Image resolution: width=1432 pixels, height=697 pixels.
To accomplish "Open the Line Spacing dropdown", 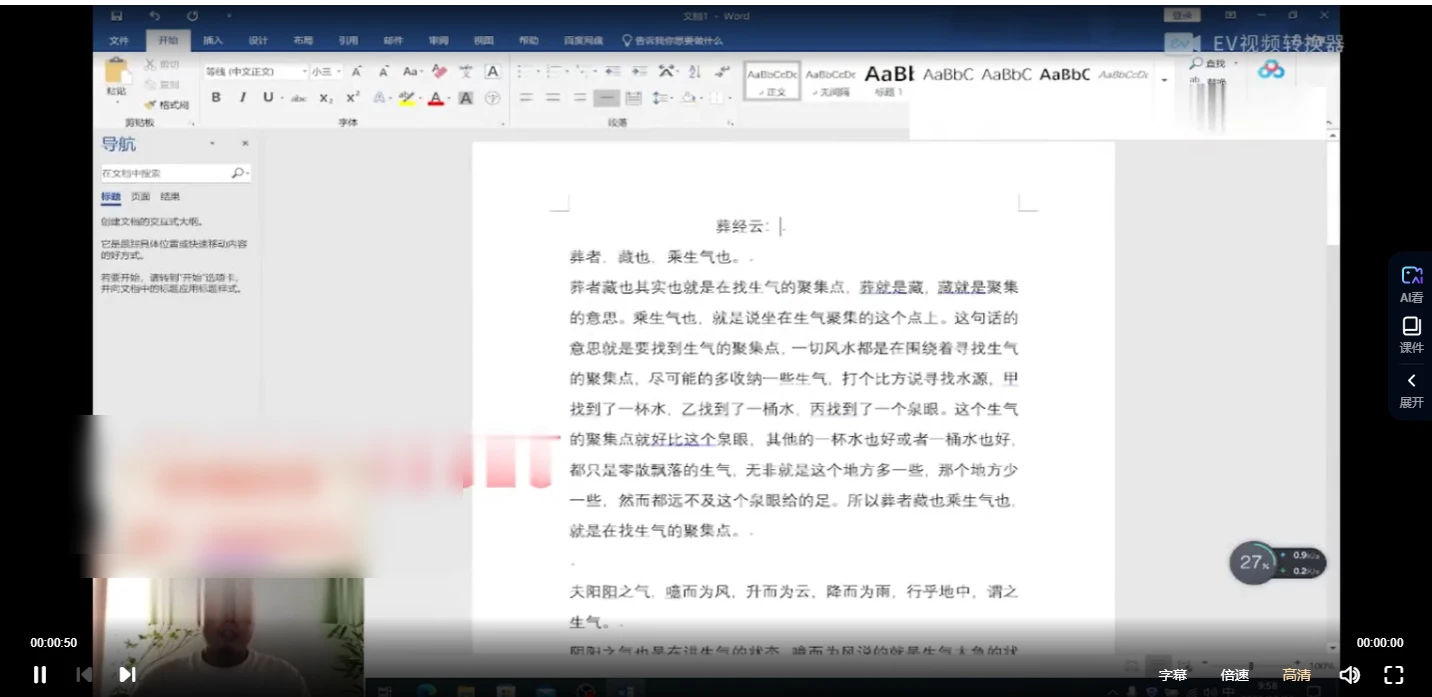I will [x=662, y=98].
